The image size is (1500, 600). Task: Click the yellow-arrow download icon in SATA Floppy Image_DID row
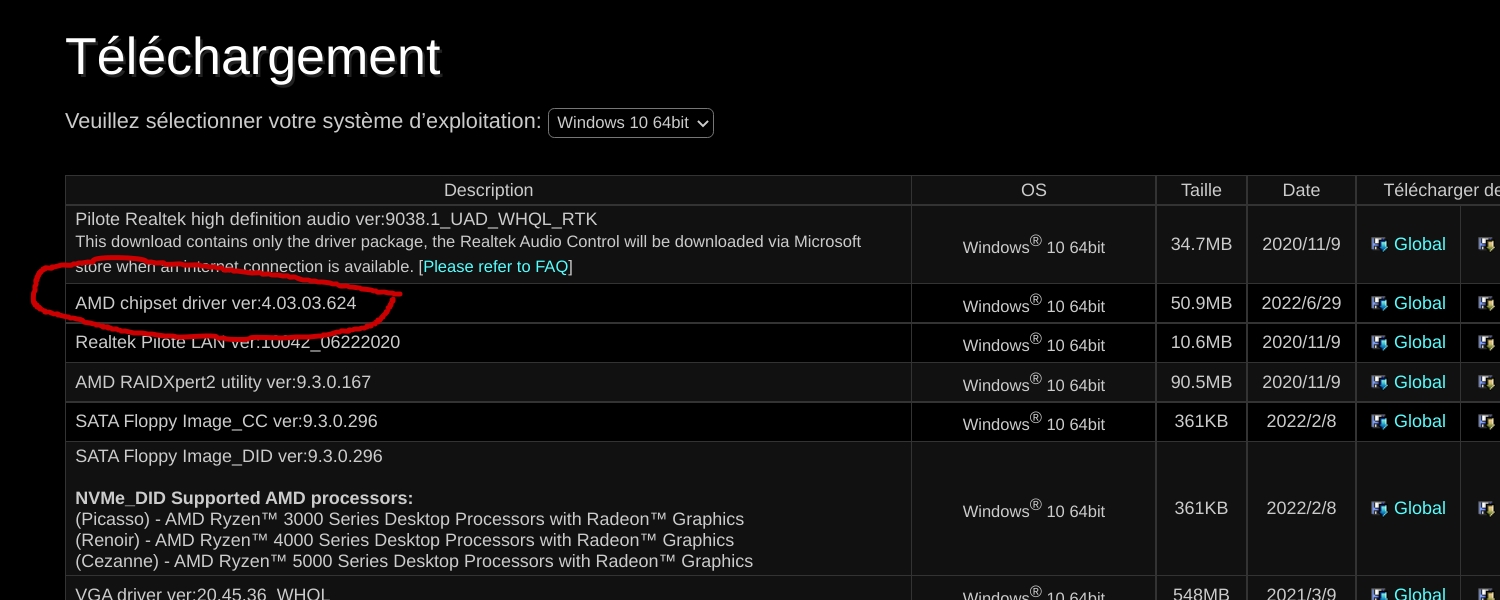(x=1487, y=508)
